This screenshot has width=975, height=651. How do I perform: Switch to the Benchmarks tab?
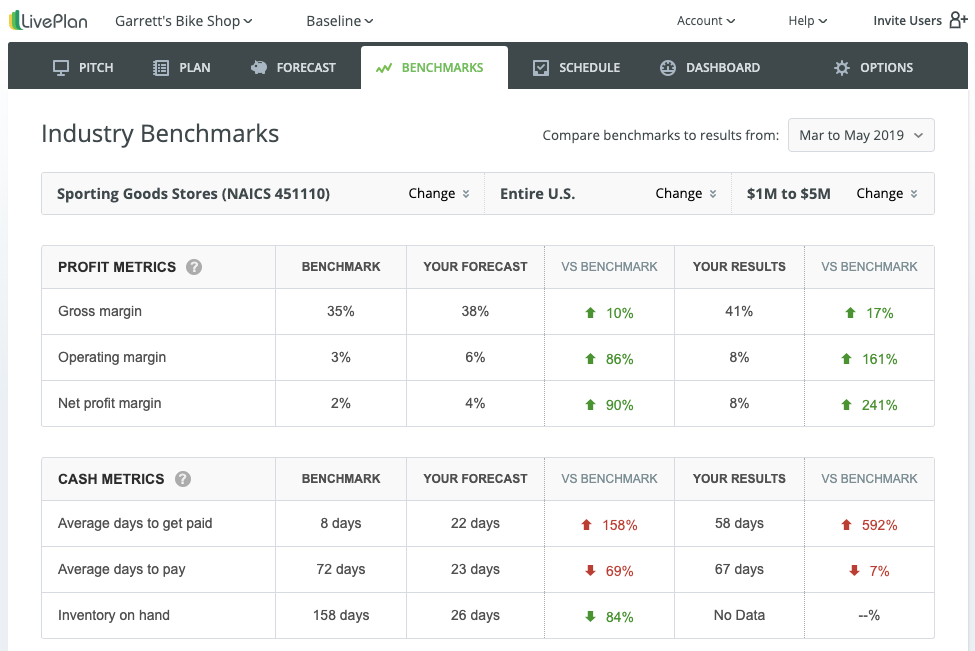pyautogui.click(x=434, y=67)
